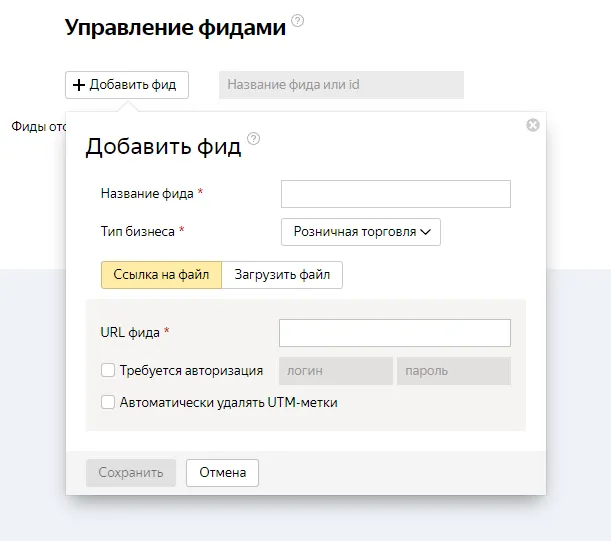Check Автоматически удалять UTM-метки
This screenshot has height=541, width=611.
point(108,402)
